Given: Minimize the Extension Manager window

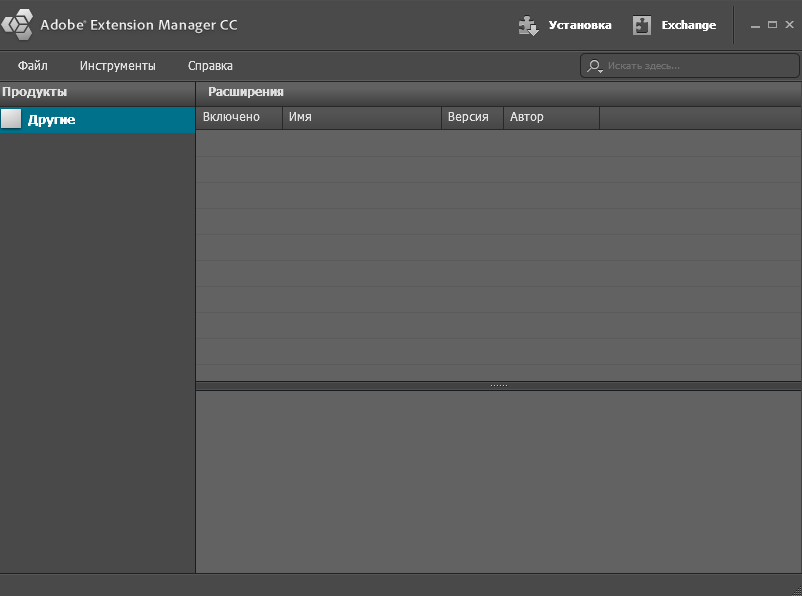Looking at the screenshot, I should (755, 25).
